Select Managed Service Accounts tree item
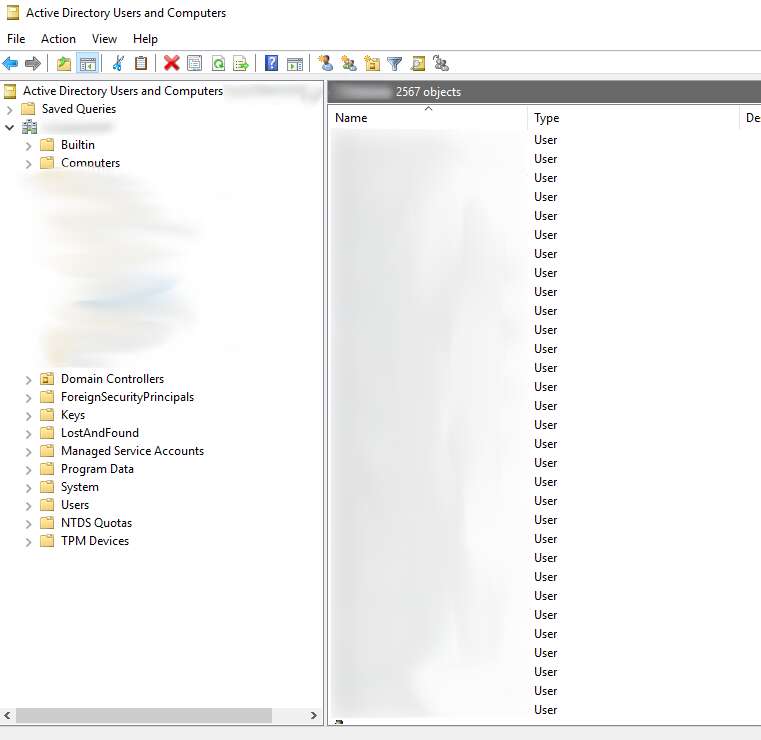 (132, 450)
